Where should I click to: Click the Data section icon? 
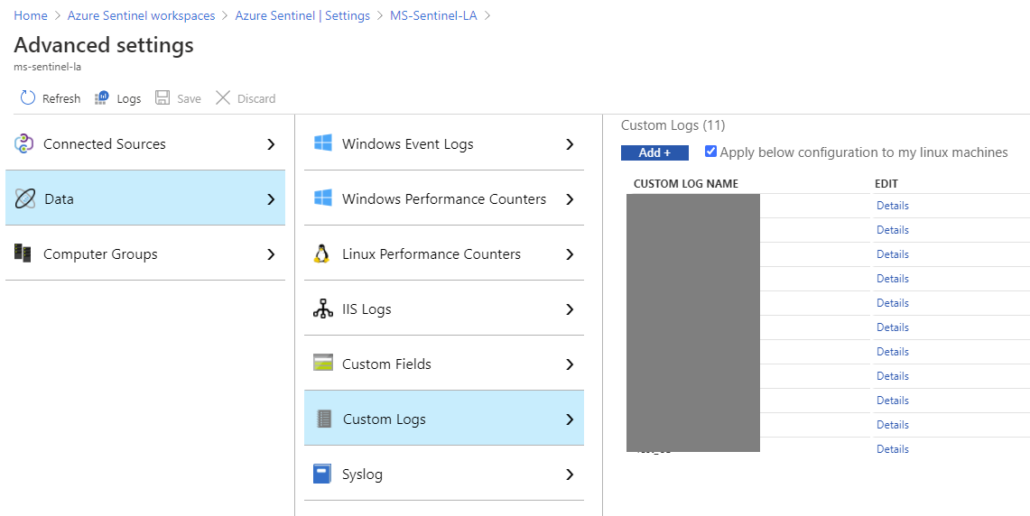tap(24, 199)
